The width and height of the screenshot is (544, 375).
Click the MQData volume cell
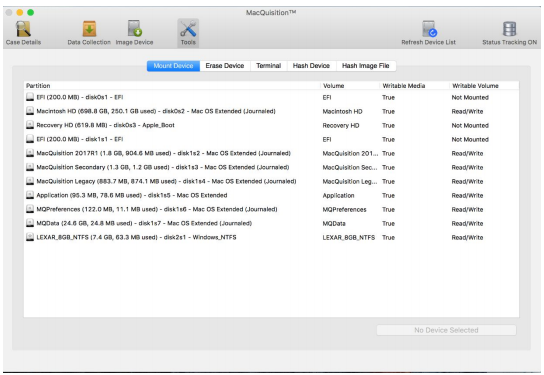334,223
